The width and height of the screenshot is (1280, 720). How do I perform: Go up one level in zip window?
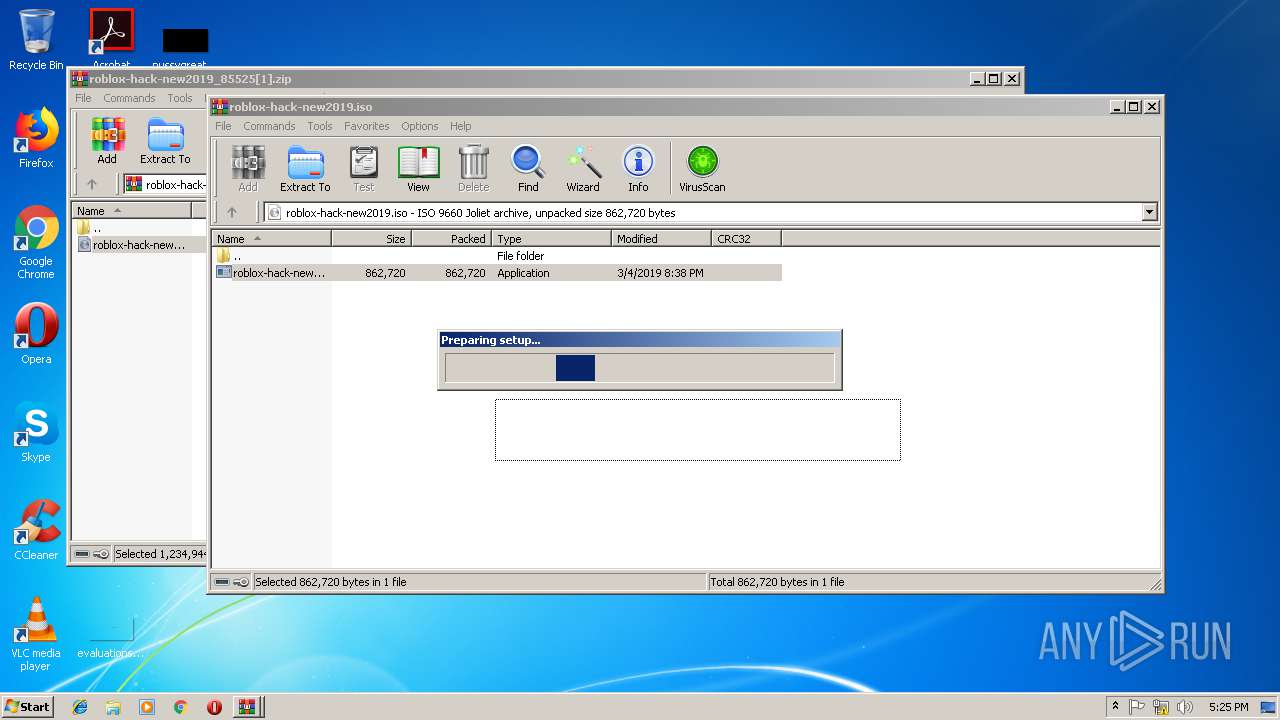(x=92, y=184)
